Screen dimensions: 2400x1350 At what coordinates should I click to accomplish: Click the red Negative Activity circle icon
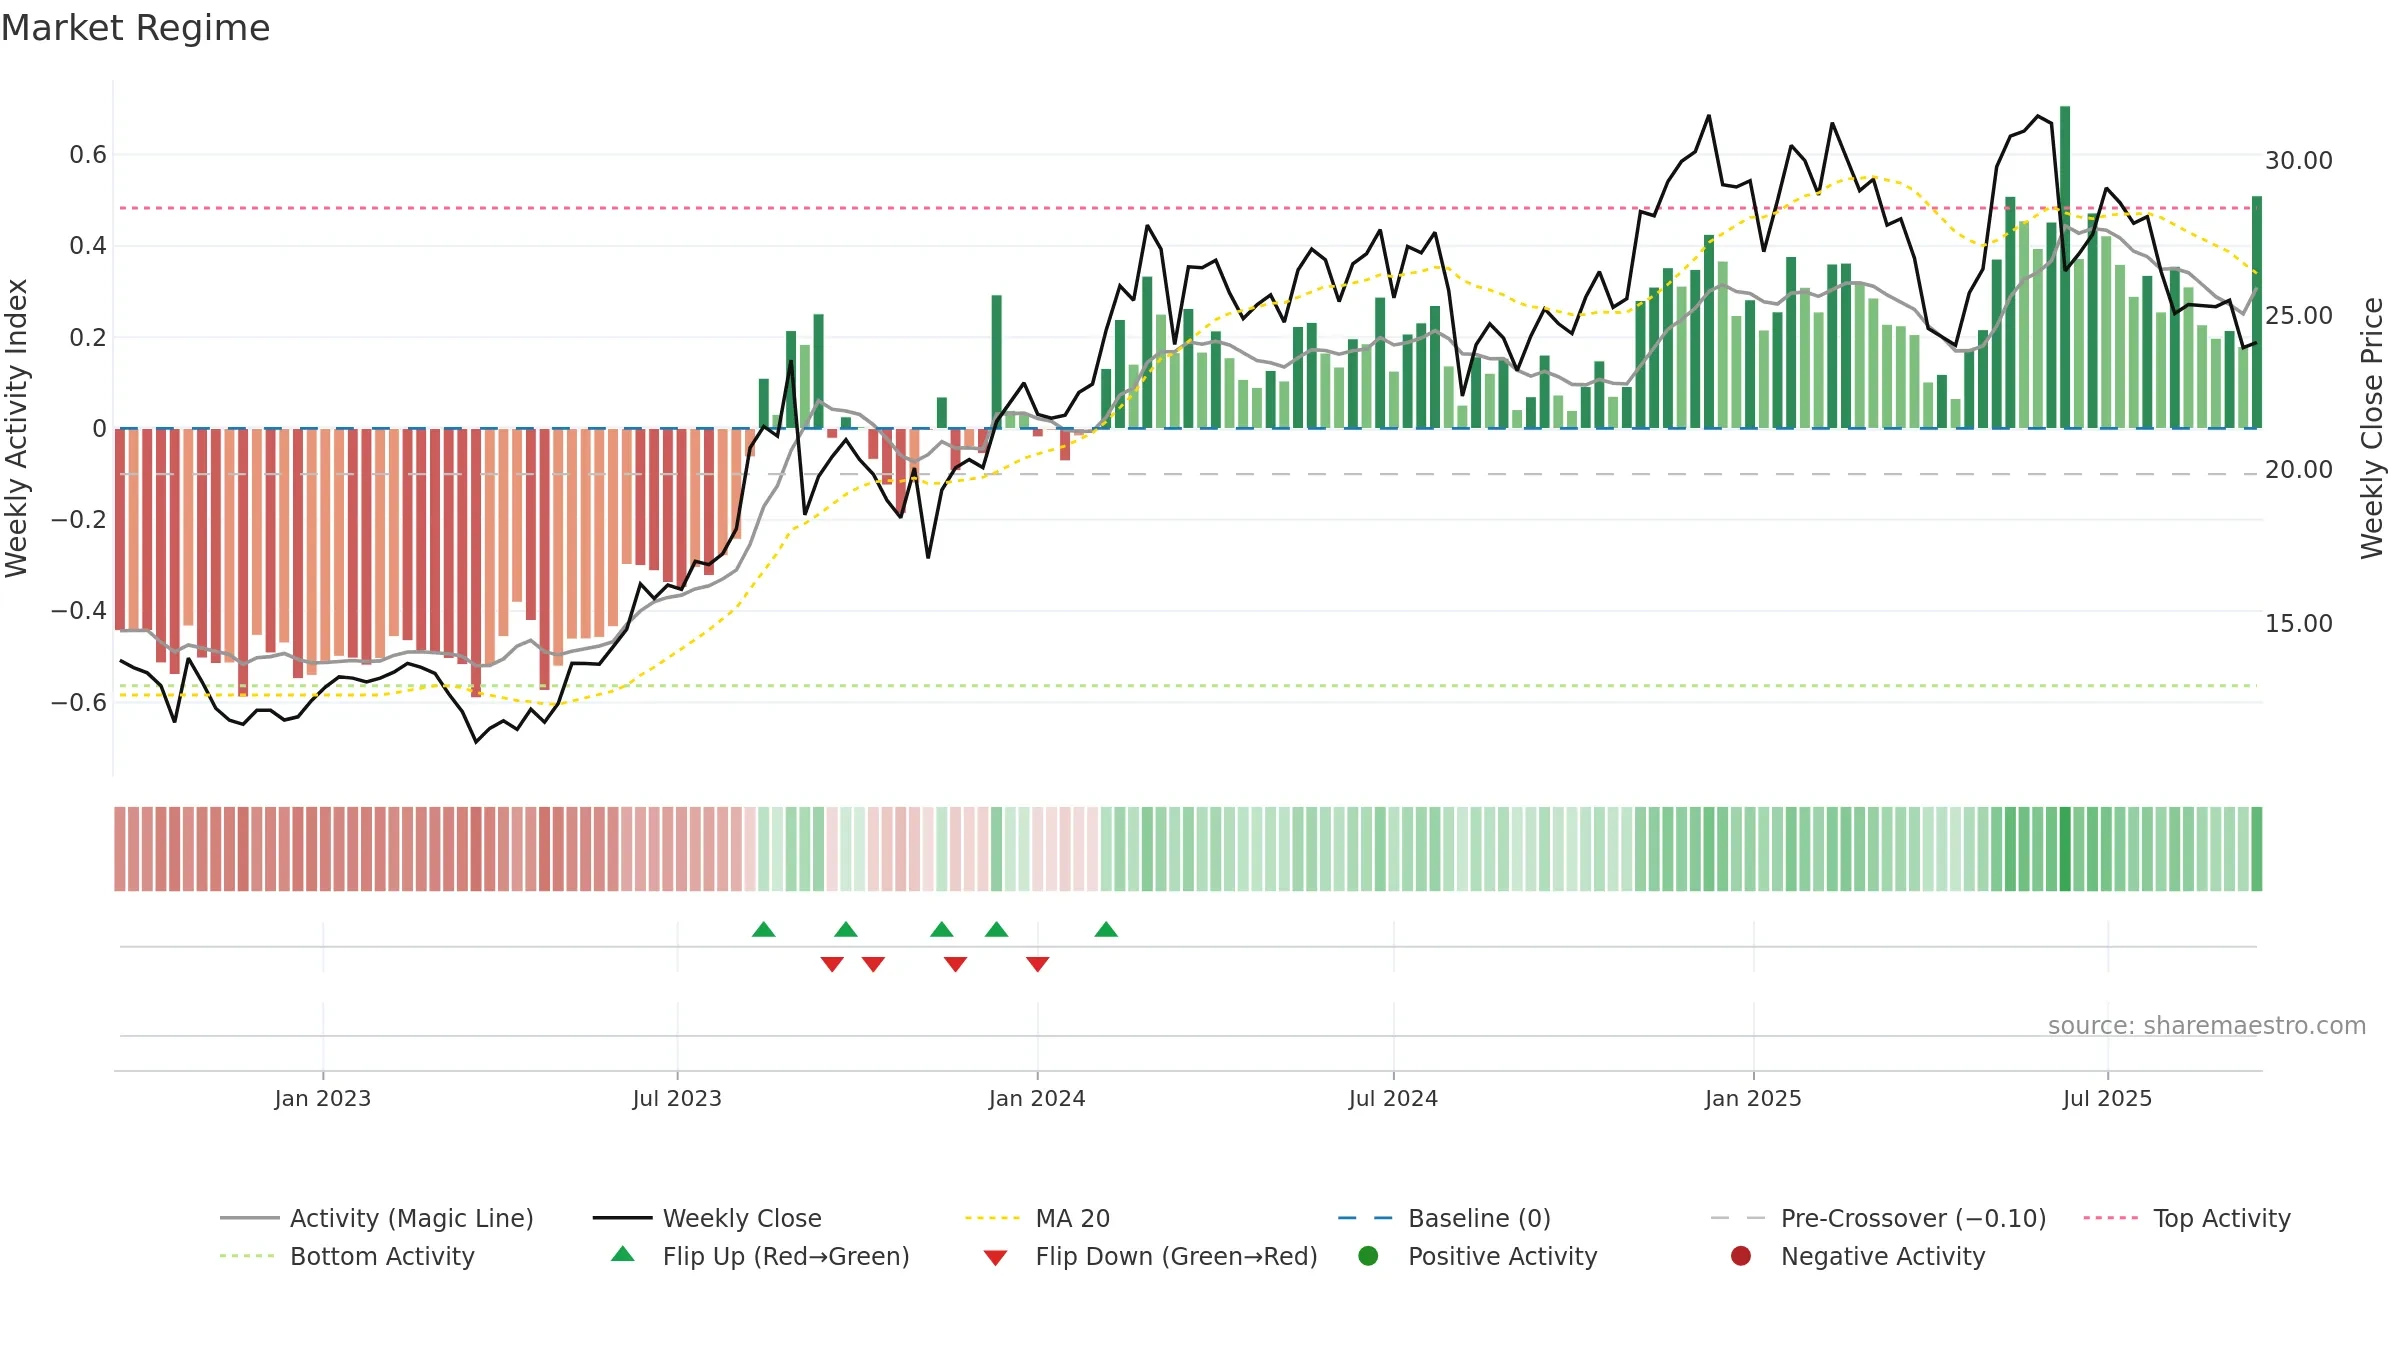[x=1741, y=1256]
